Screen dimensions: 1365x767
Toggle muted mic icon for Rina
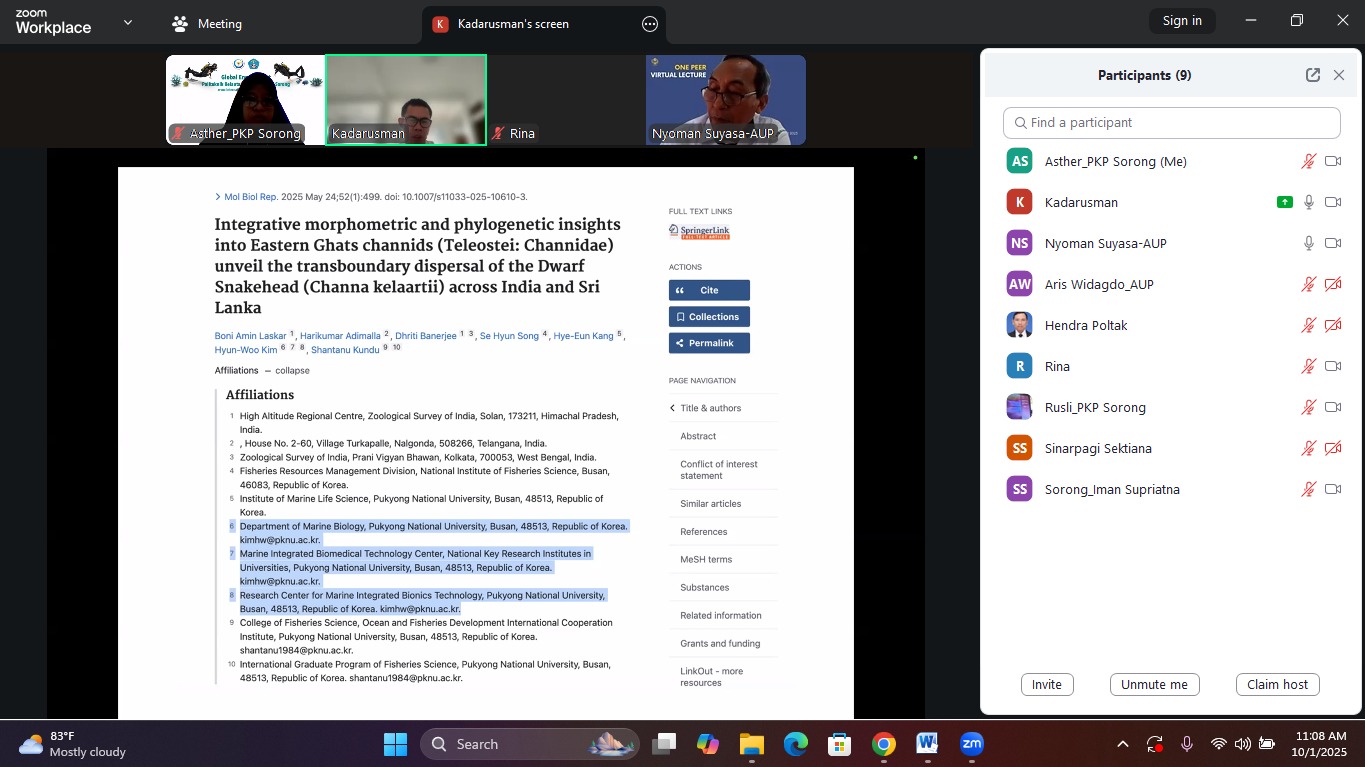1308,366
